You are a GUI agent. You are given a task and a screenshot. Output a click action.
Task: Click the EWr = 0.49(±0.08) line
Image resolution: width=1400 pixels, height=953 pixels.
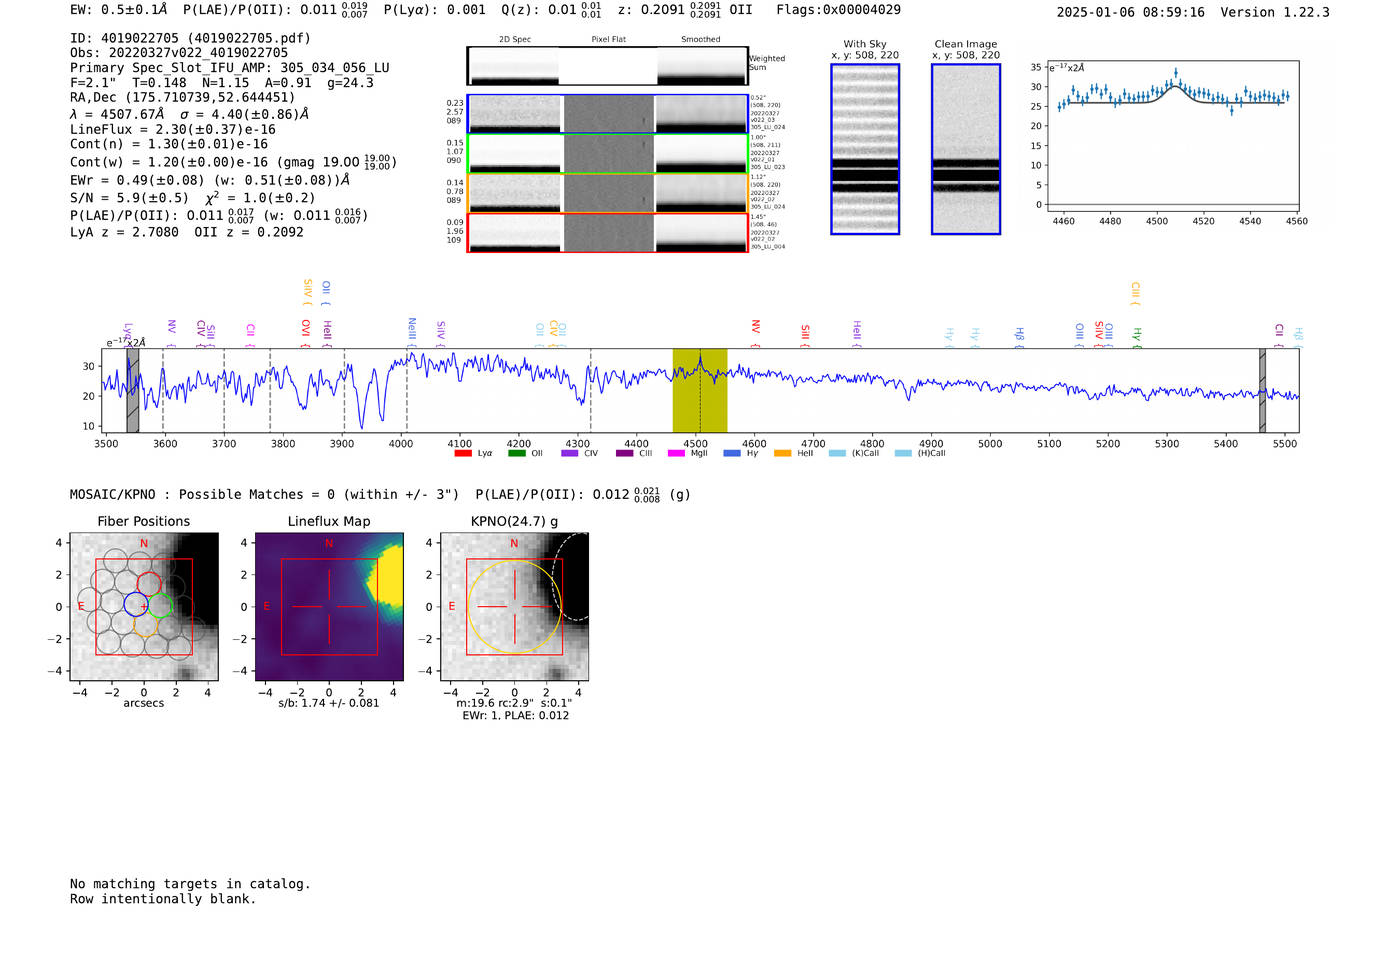210,180
